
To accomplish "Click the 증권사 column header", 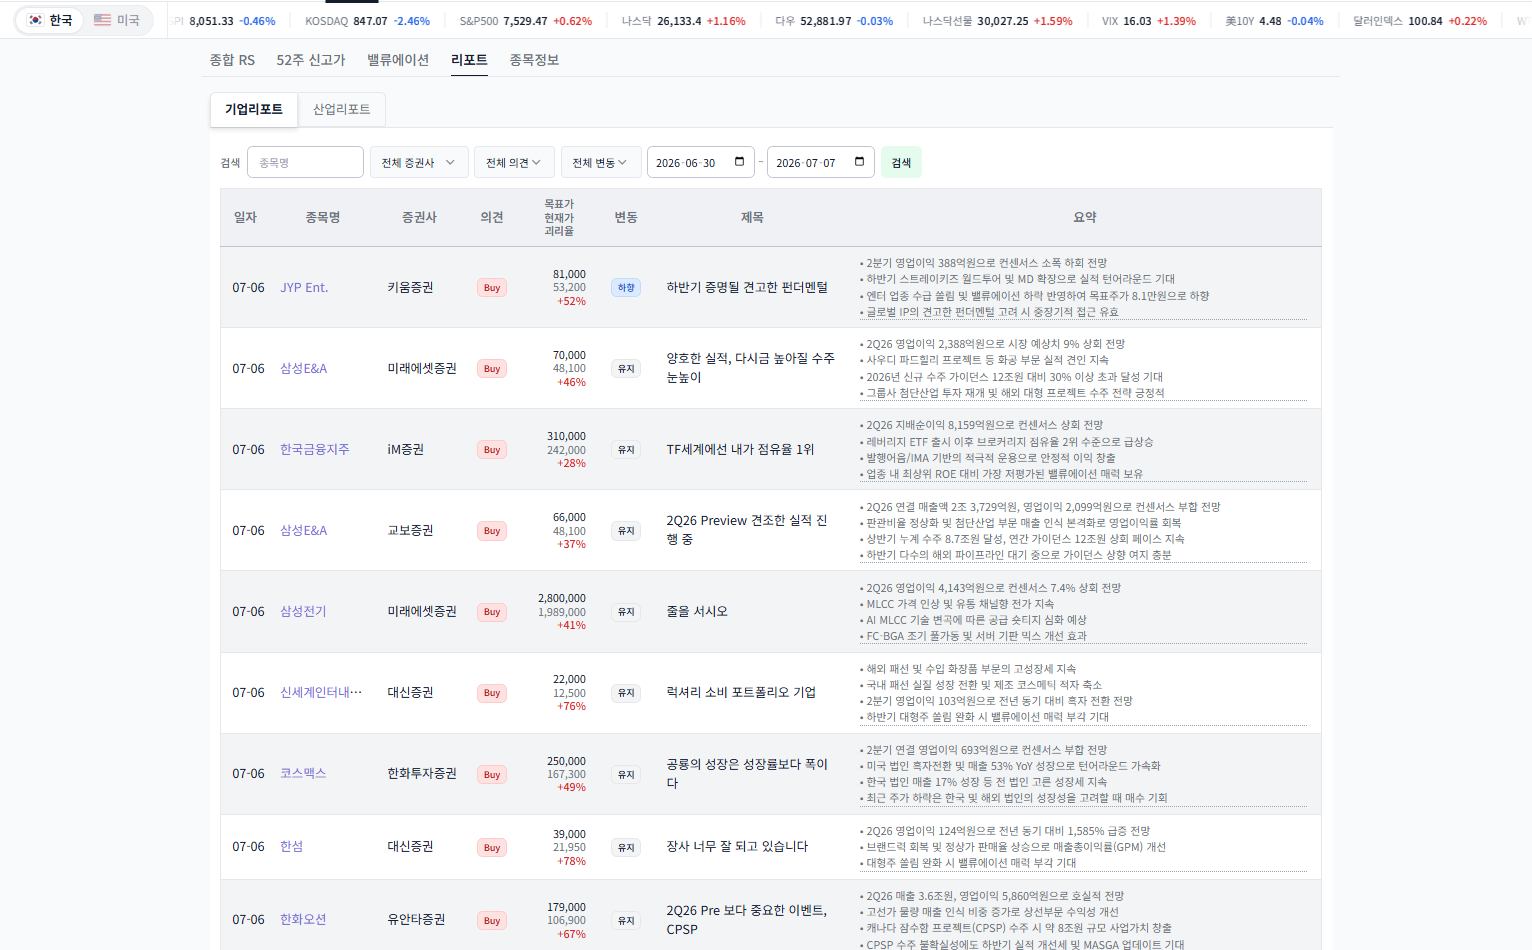I will coord(419,217).
